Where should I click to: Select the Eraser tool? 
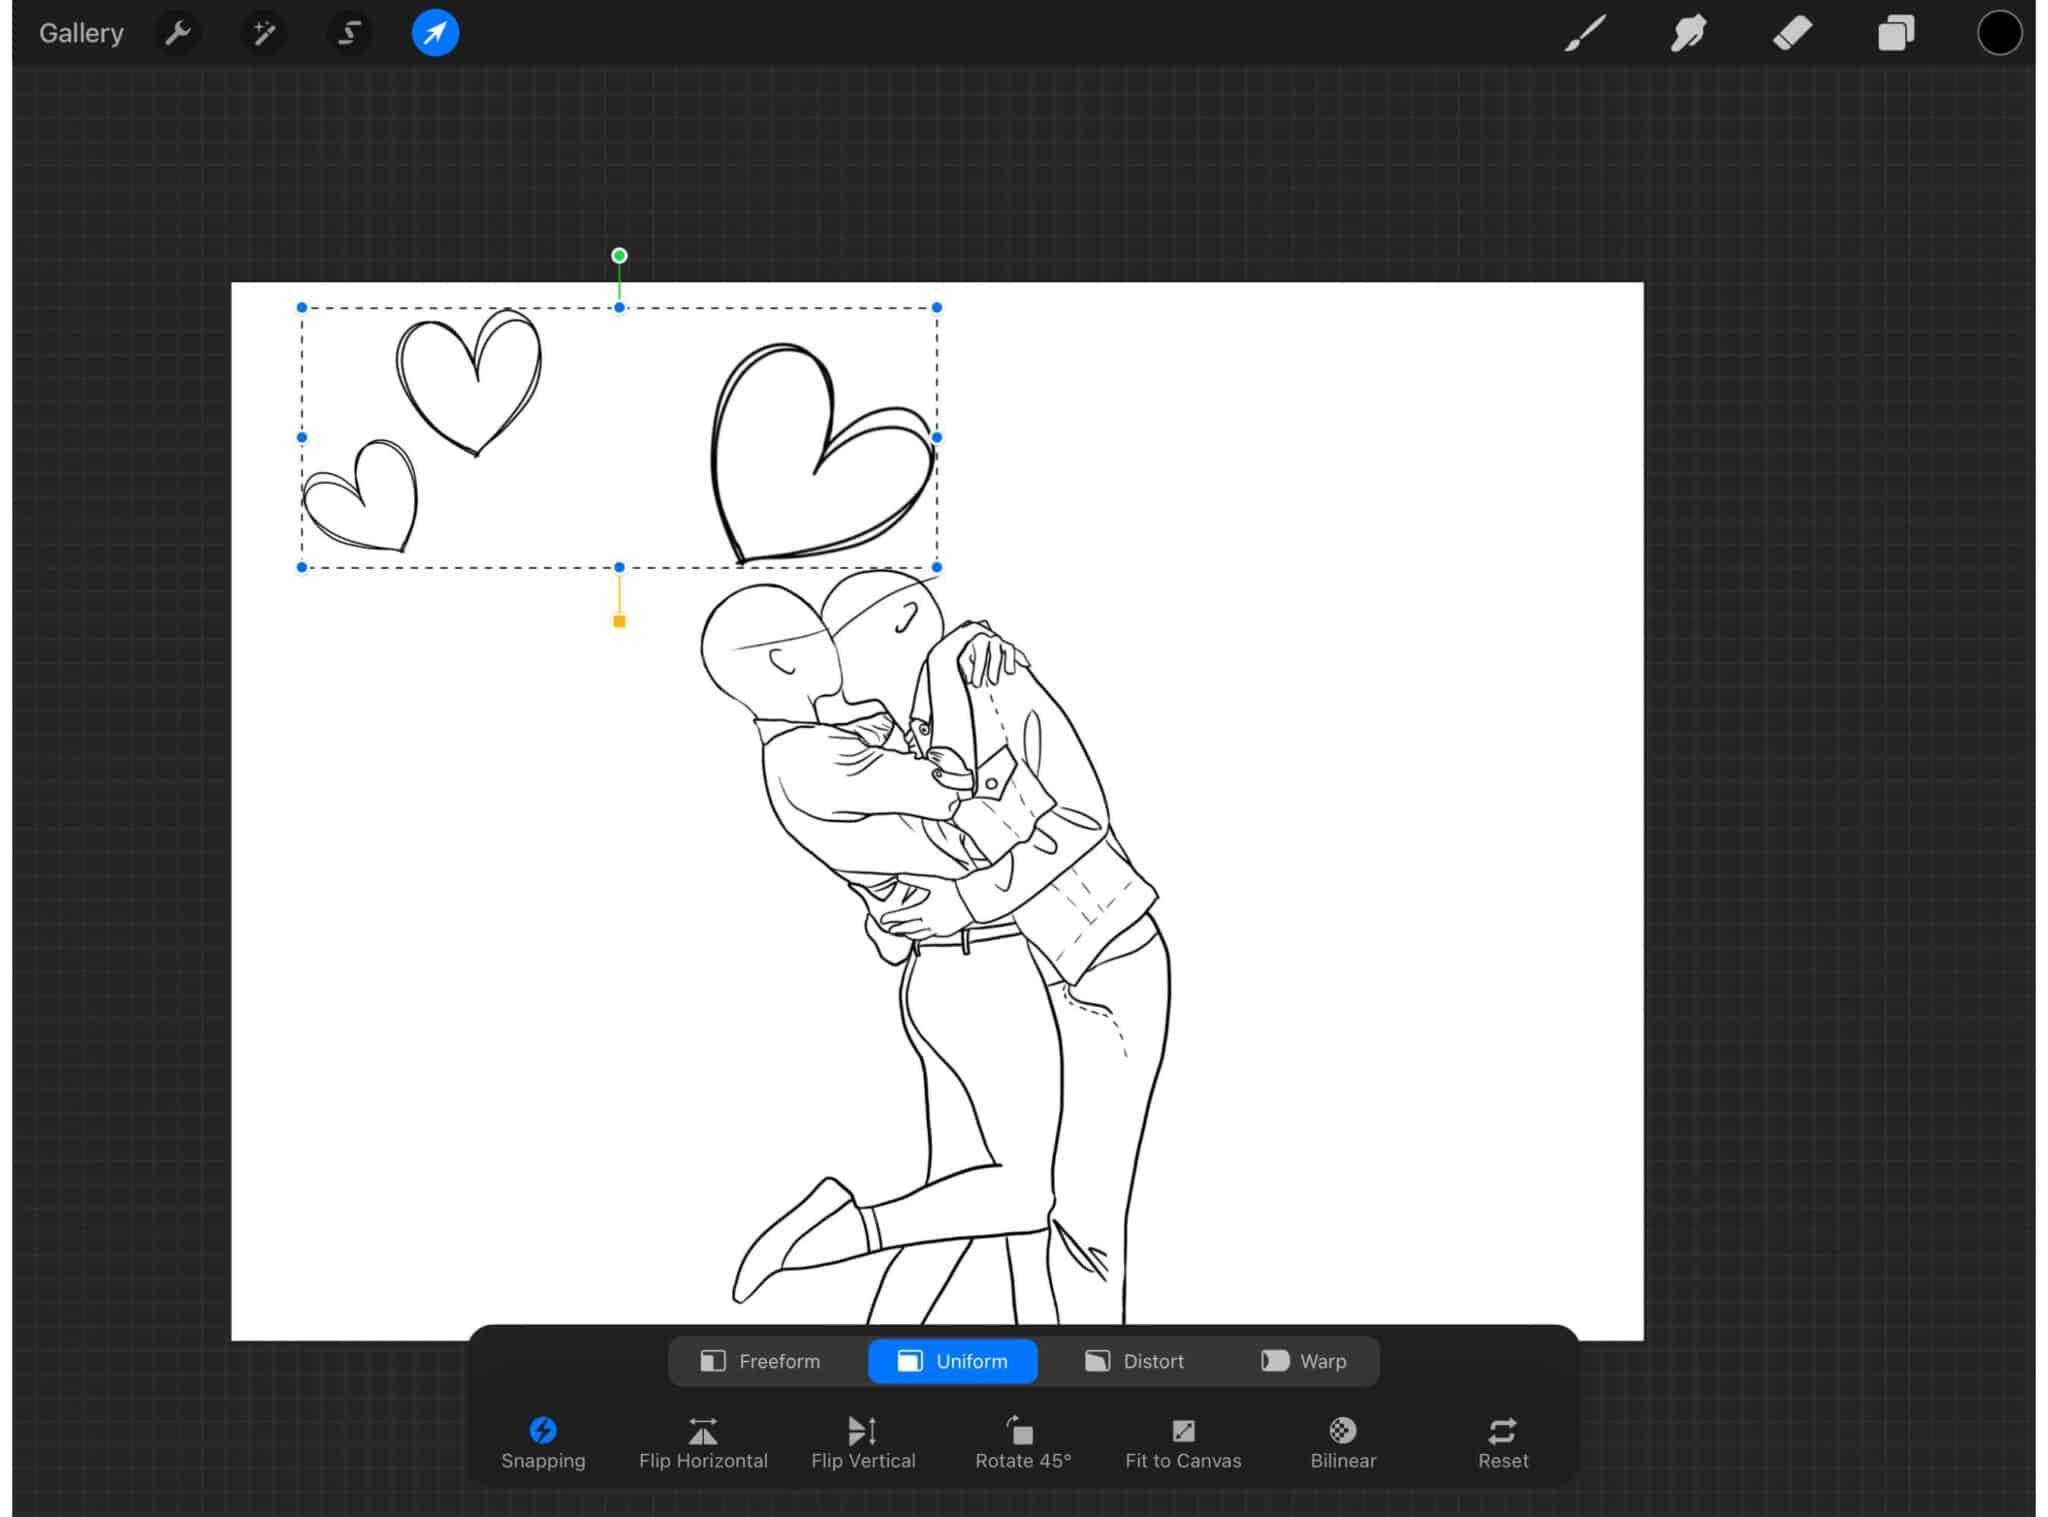(1793, 33)
